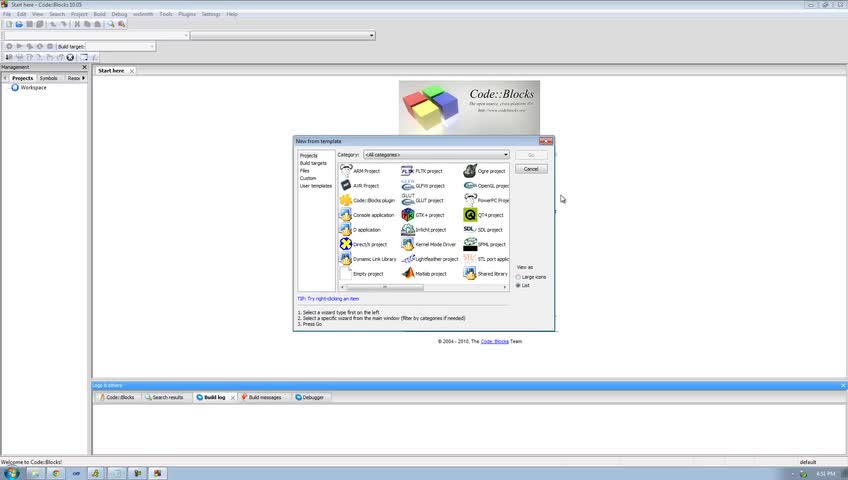848x480 pixels.
Task: Open the Settings menu
Action: click(x=211, y=14)
